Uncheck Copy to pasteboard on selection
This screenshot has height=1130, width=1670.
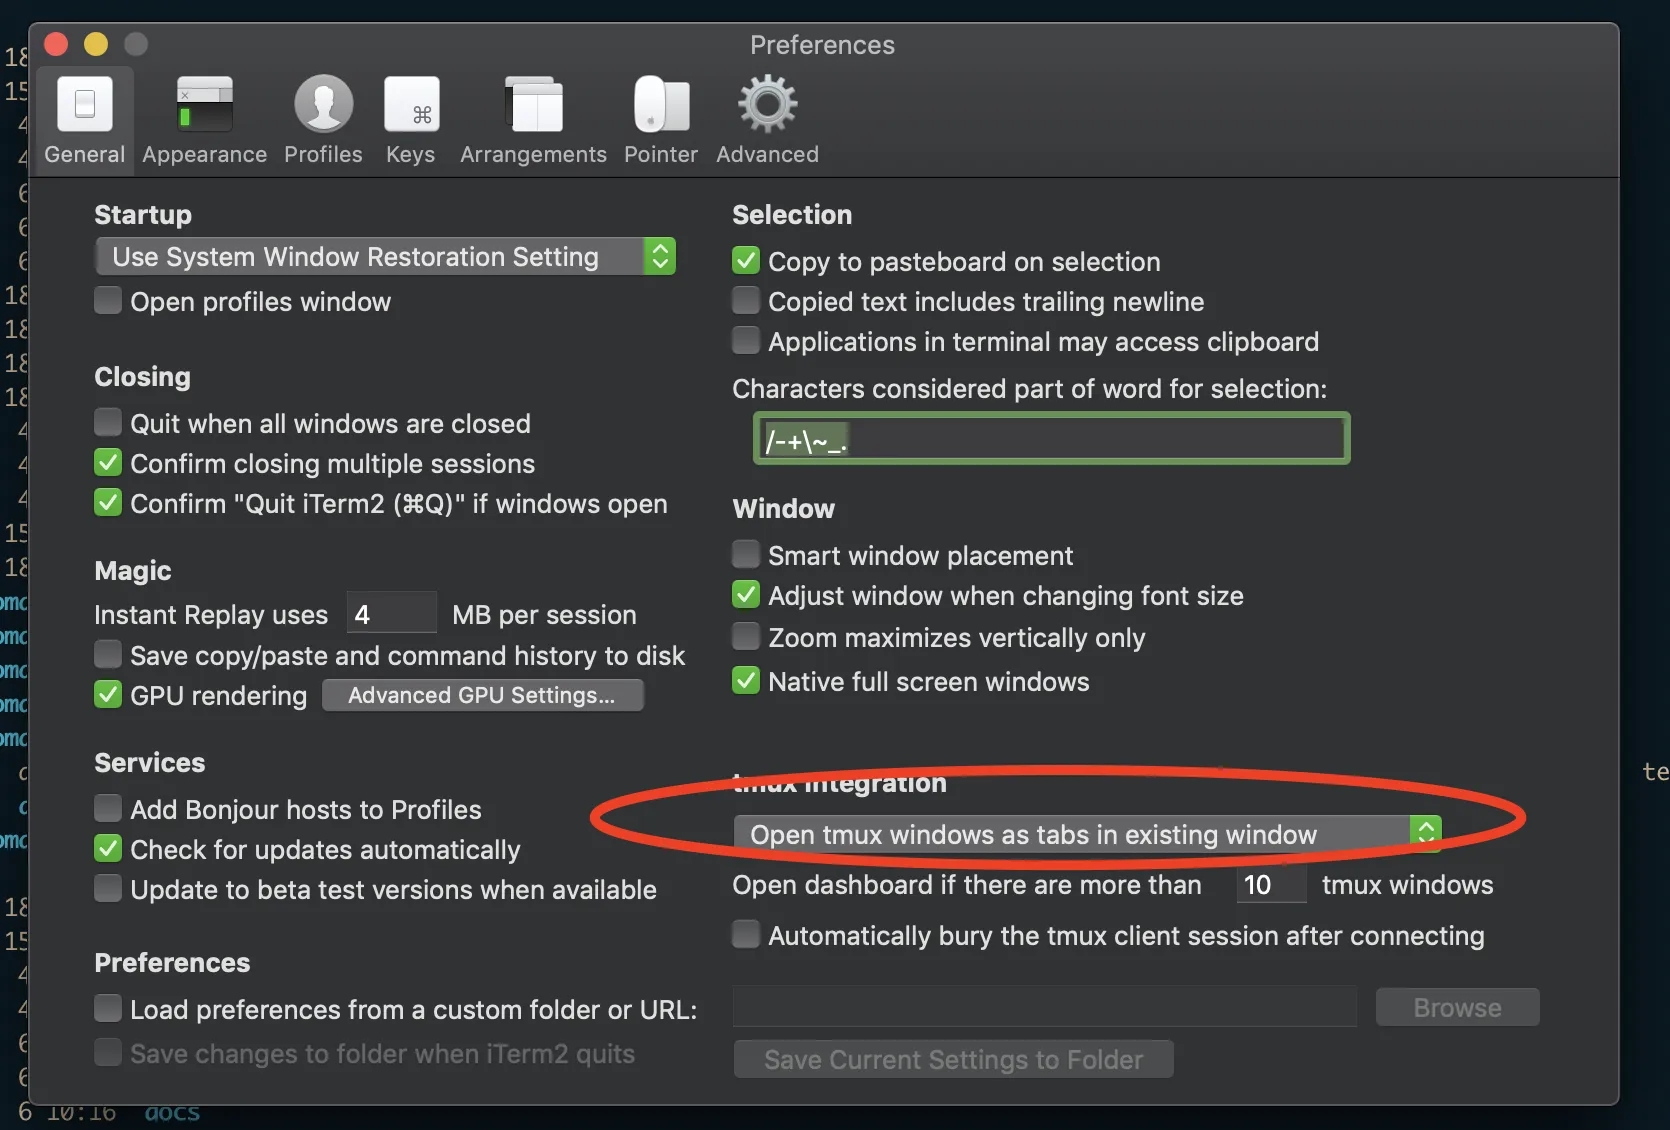[x=746, y=261]
